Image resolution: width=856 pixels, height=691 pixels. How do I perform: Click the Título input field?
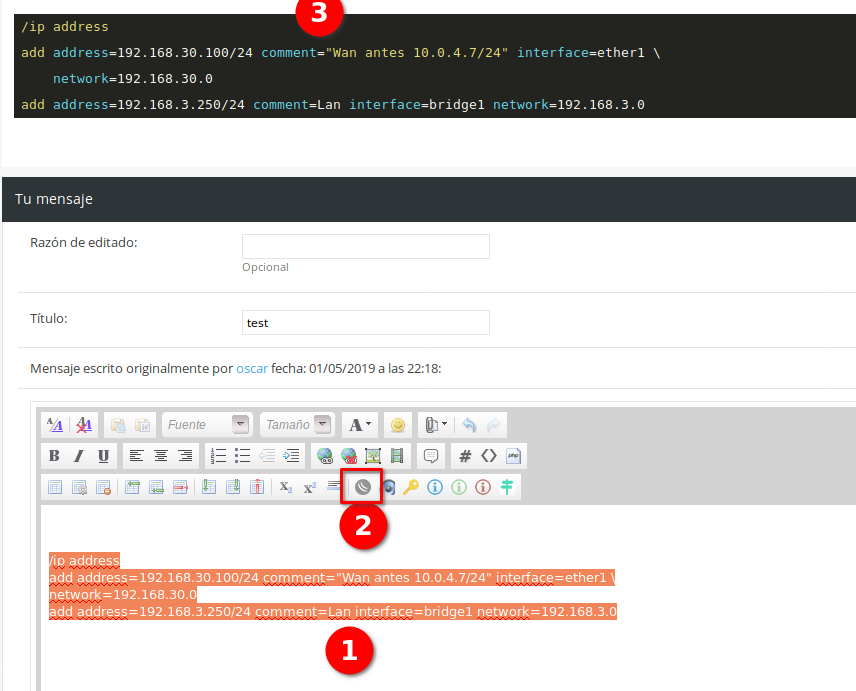point(366,322)
